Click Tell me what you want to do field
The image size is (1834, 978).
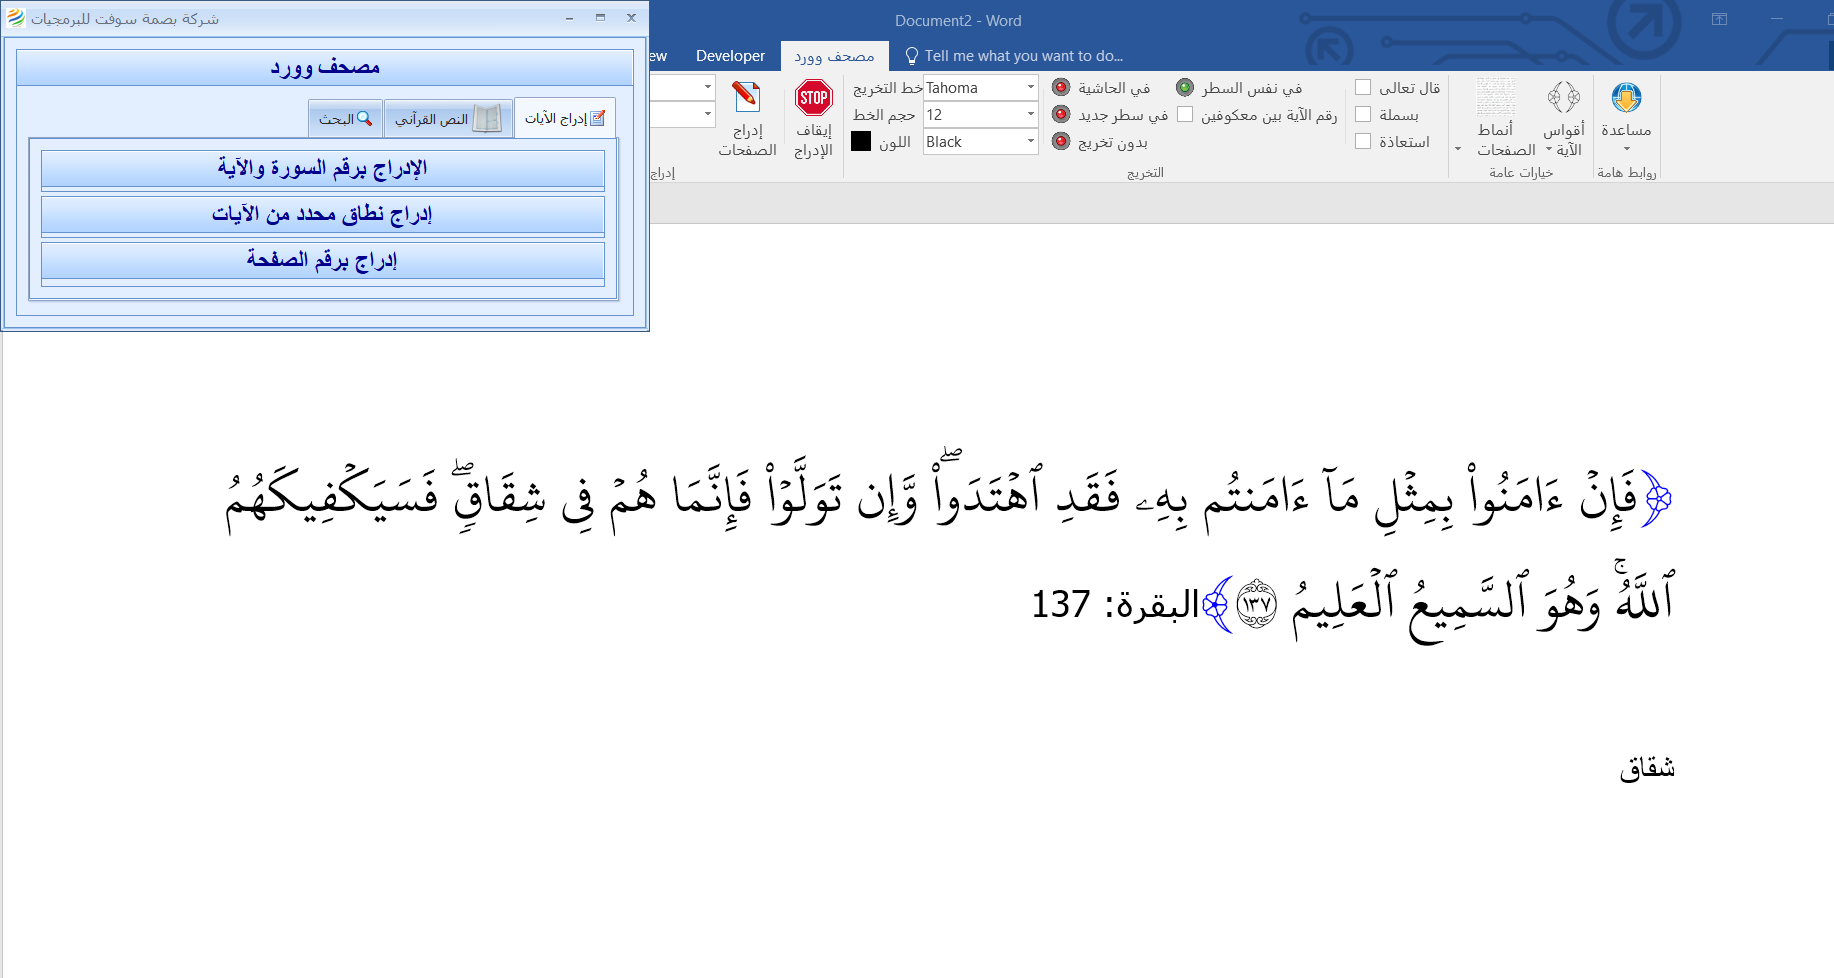(1023, 56)
